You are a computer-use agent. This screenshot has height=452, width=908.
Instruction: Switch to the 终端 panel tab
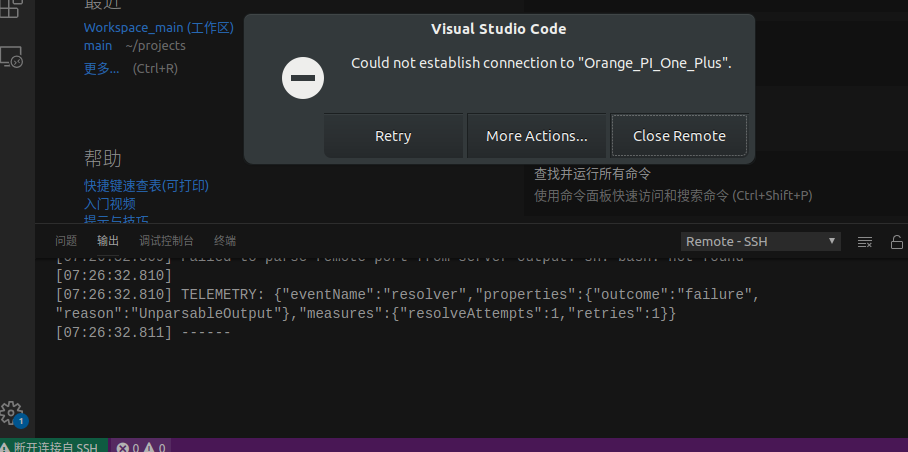click(x=225, y=241)
